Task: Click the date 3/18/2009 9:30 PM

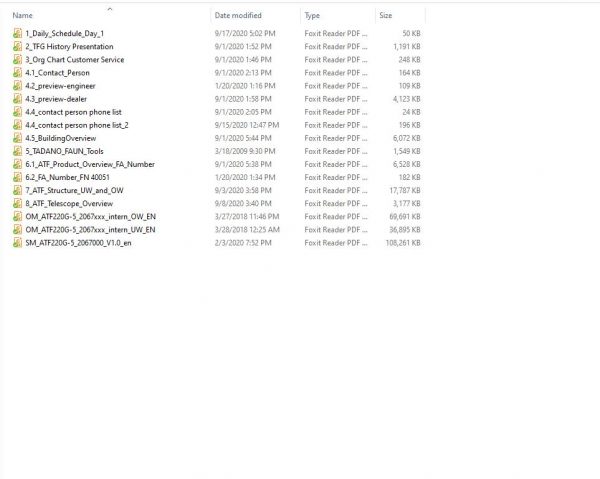Action: tap(245, 151)
